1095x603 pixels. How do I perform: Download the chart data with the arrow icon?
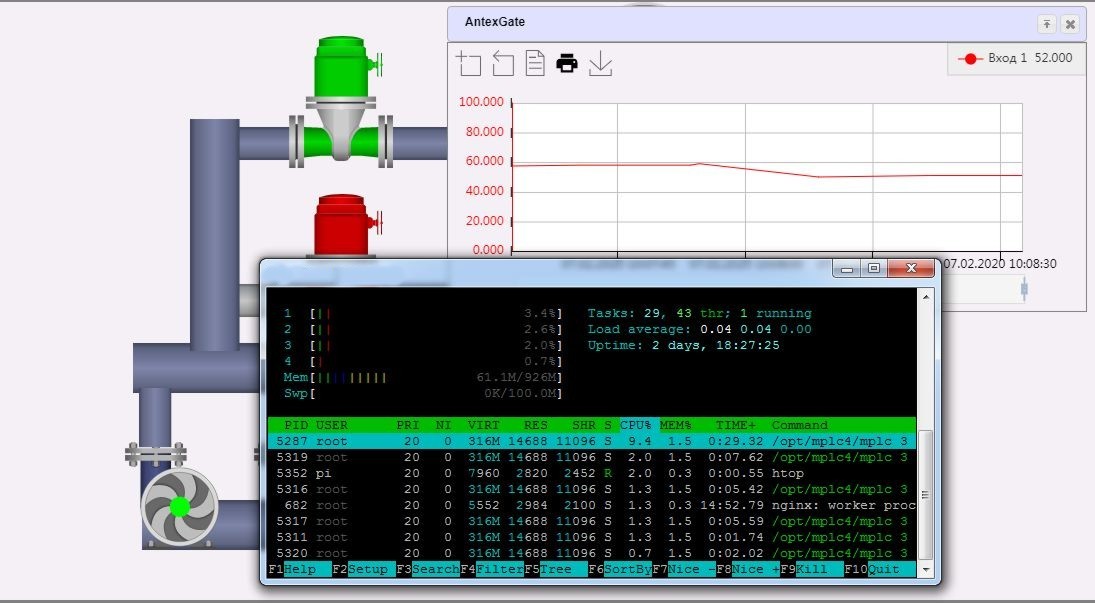pyautogui.click(x=600, y=64)
